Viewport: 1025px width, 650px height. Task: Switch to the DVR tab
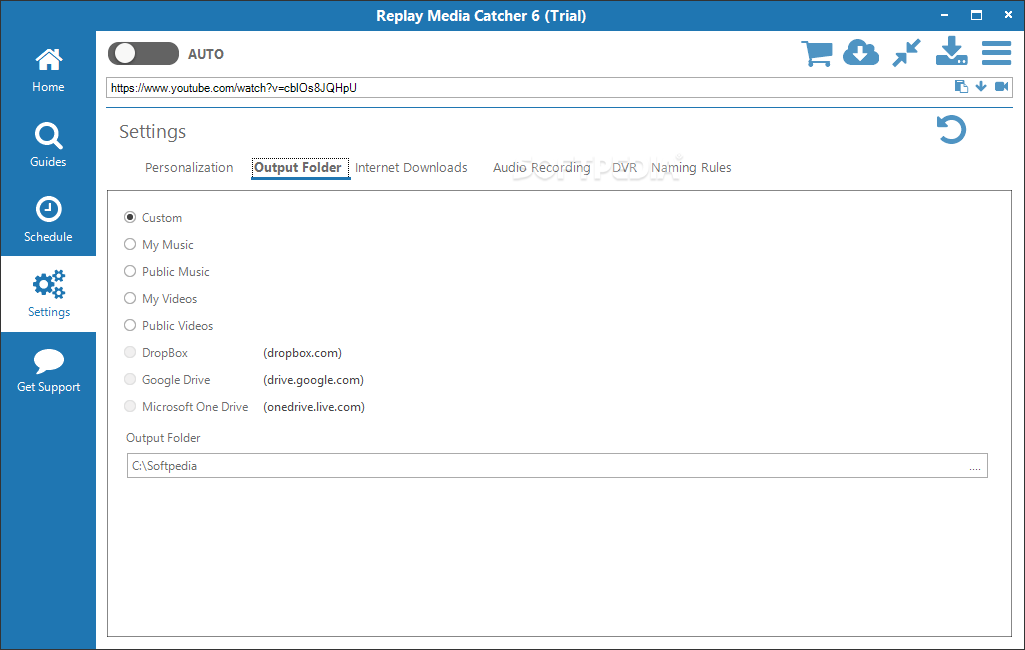point(624,167)
